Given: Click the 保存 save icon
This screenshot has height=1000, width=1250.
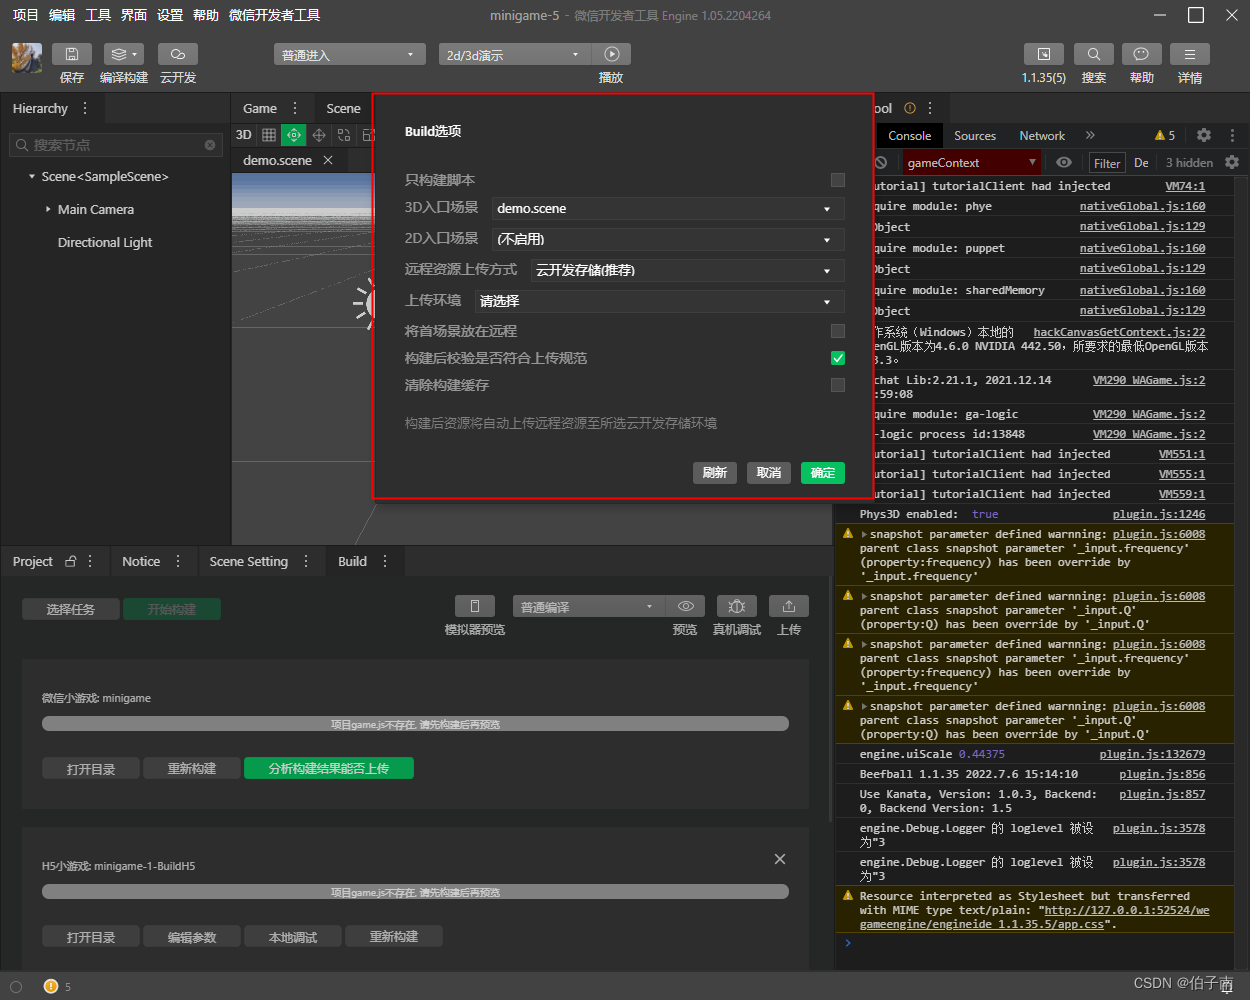Looking at the screenshot, I should (71, 54).
